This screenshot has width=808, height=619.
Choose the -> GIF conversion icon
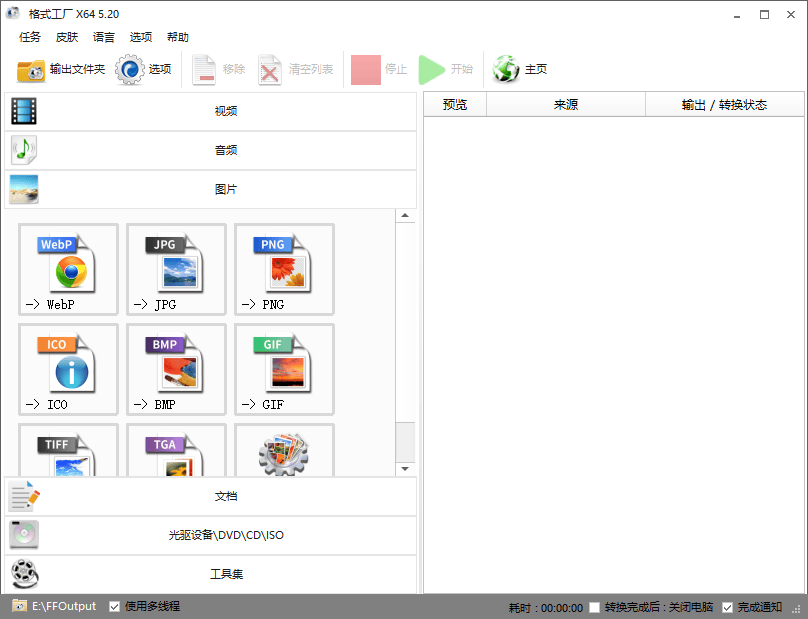coord(284,370)
